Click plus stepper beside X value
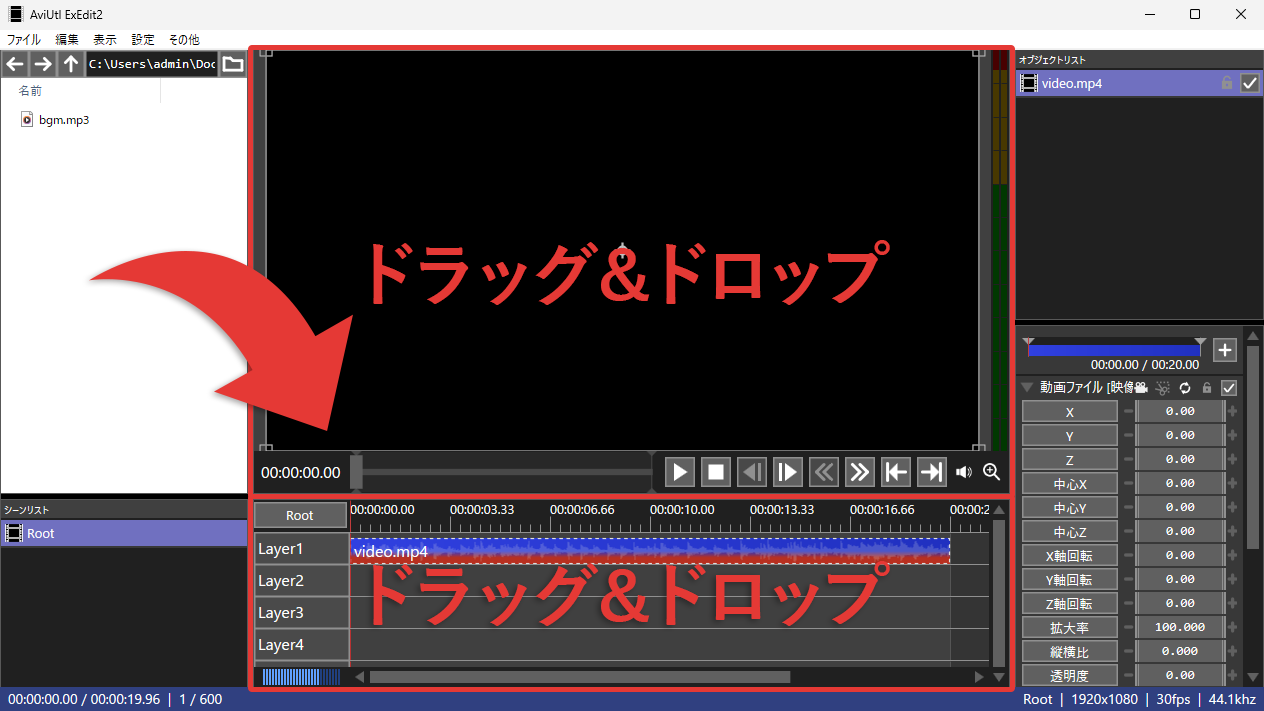 pyautogui.click(x=1232, y=411)
